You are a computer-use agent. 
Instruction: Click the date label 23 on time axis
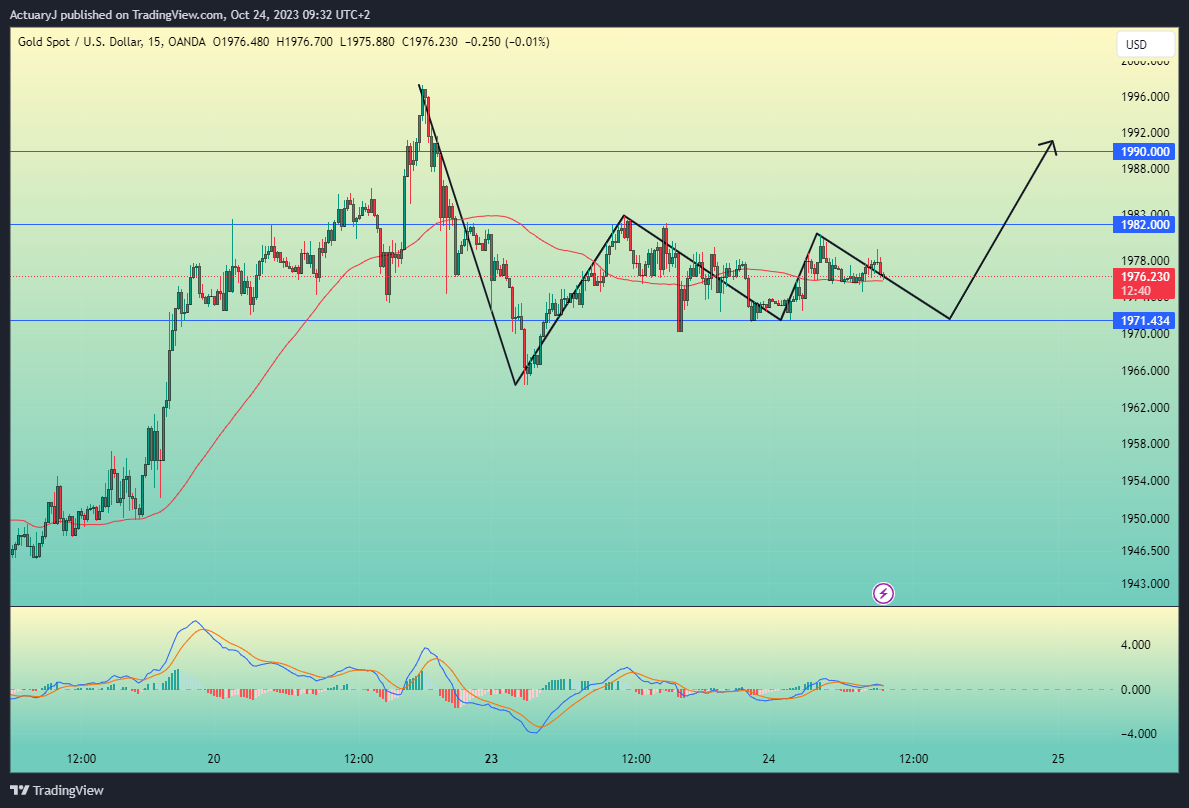[x=491, y=759]
